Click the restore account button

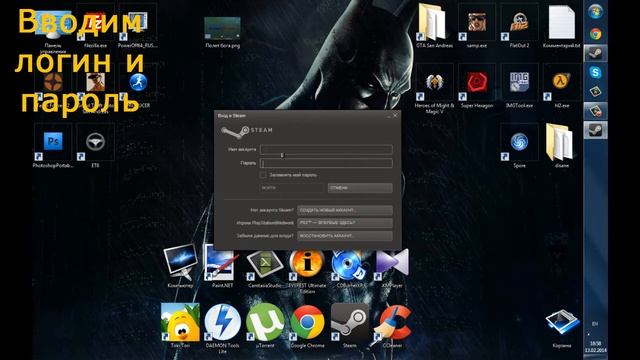tap(344, 236)
